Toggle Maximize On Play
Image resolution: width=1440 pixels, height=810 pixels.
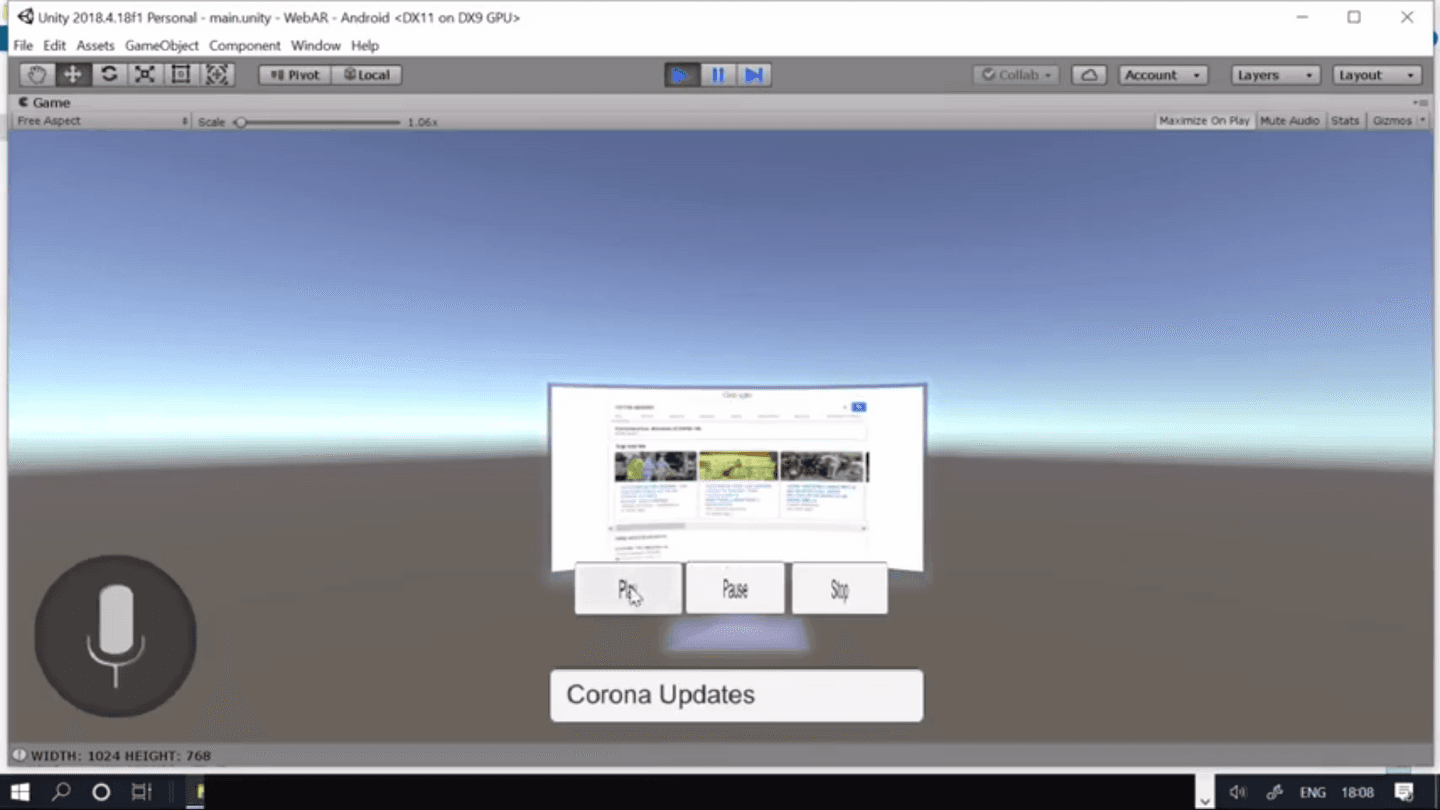1204,121
